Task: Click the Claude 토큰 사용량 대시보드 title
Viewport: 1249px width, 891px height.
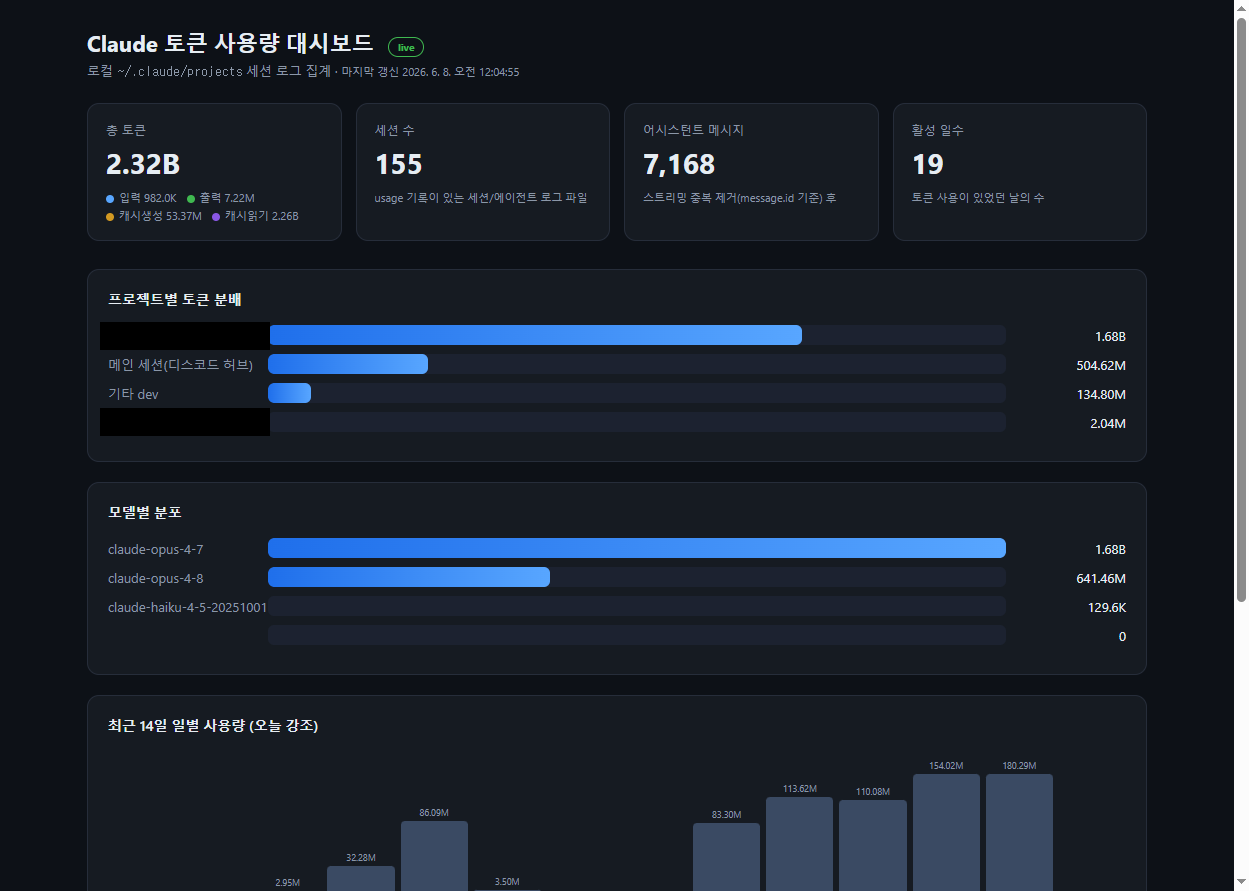Action: point(230,44)
